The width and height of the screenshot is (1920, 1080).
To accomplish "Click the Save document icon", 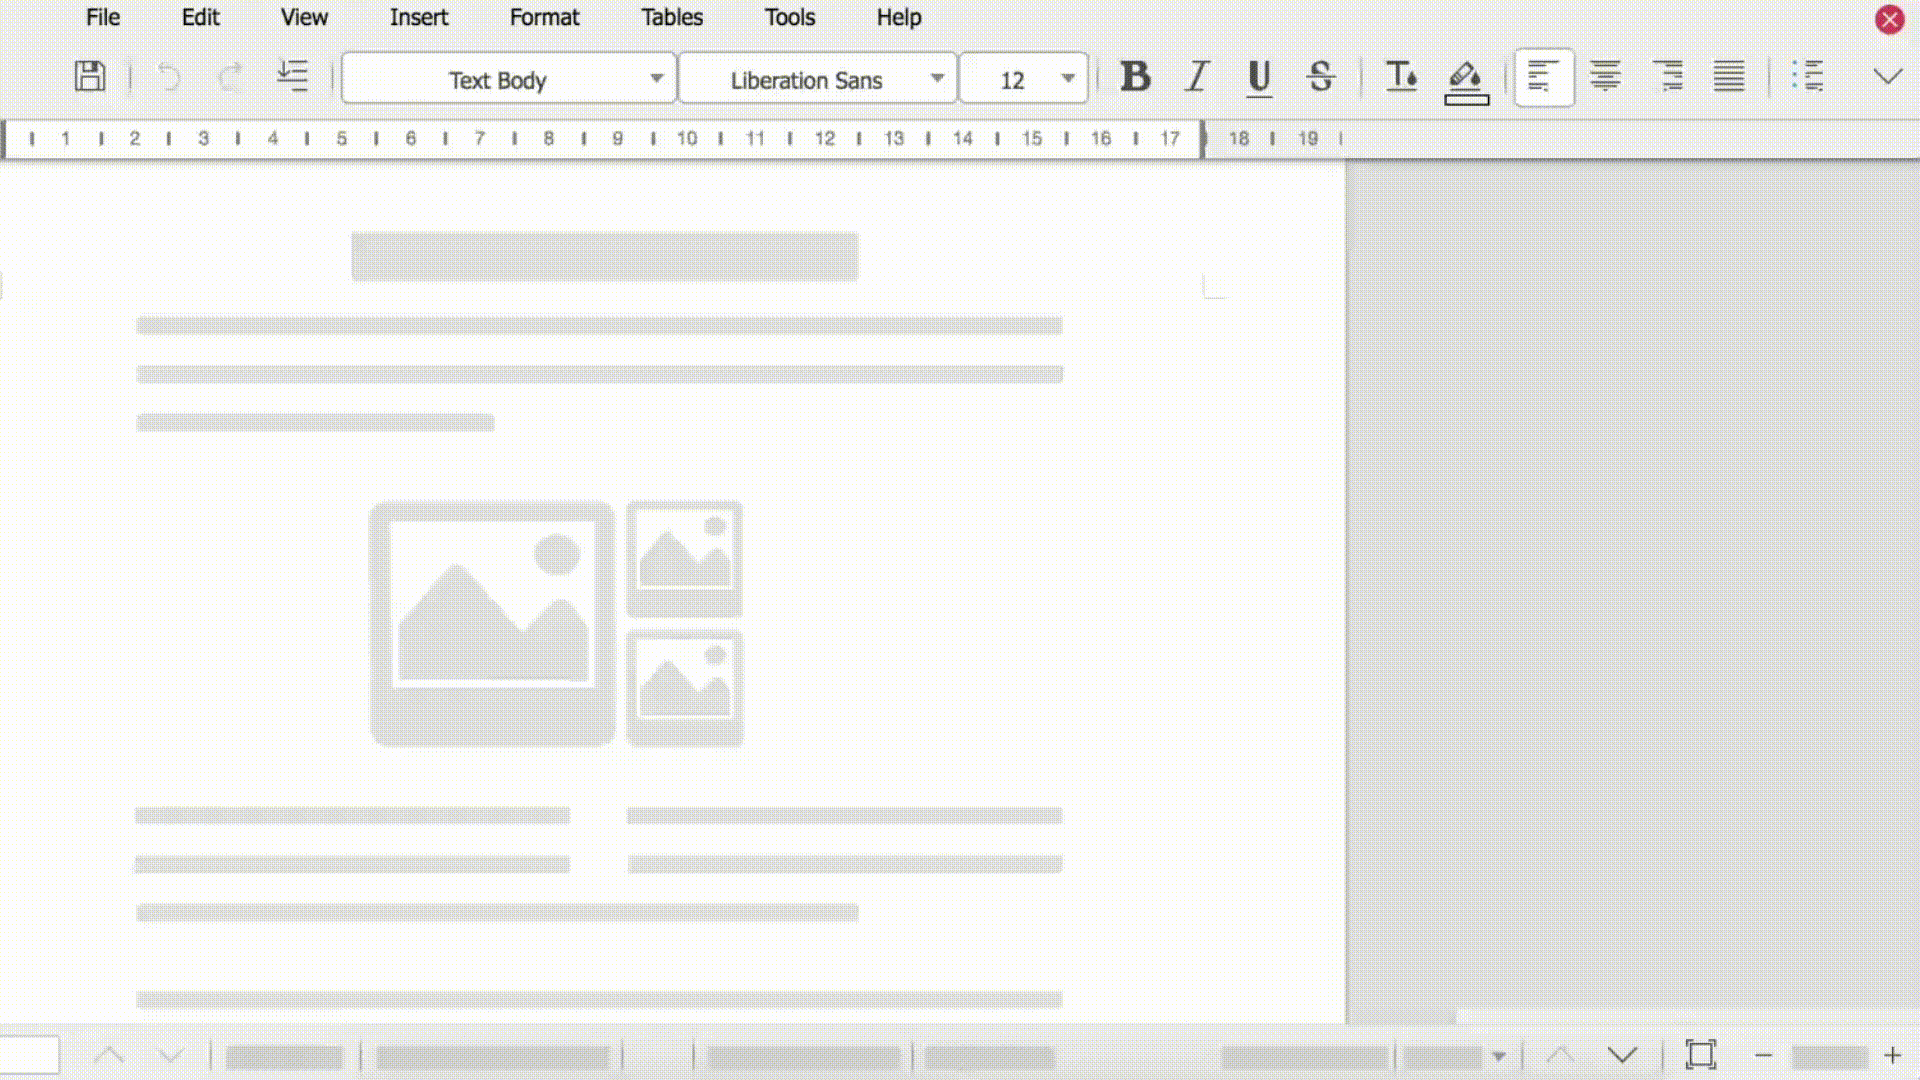I will [90, 77].
